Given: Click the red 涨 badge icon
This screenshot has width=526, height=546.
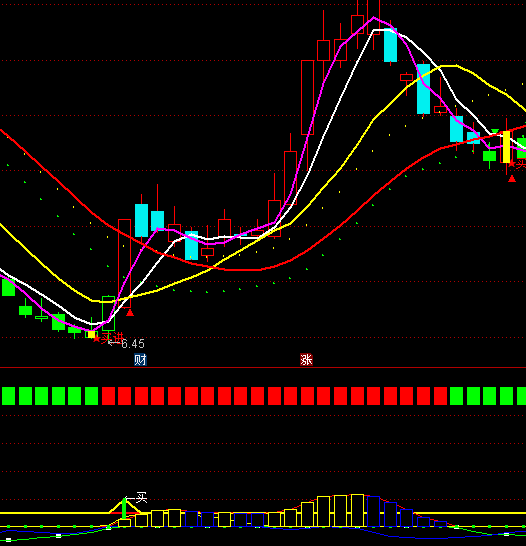Looking at the screenshot, I should (x=306, y=360).
